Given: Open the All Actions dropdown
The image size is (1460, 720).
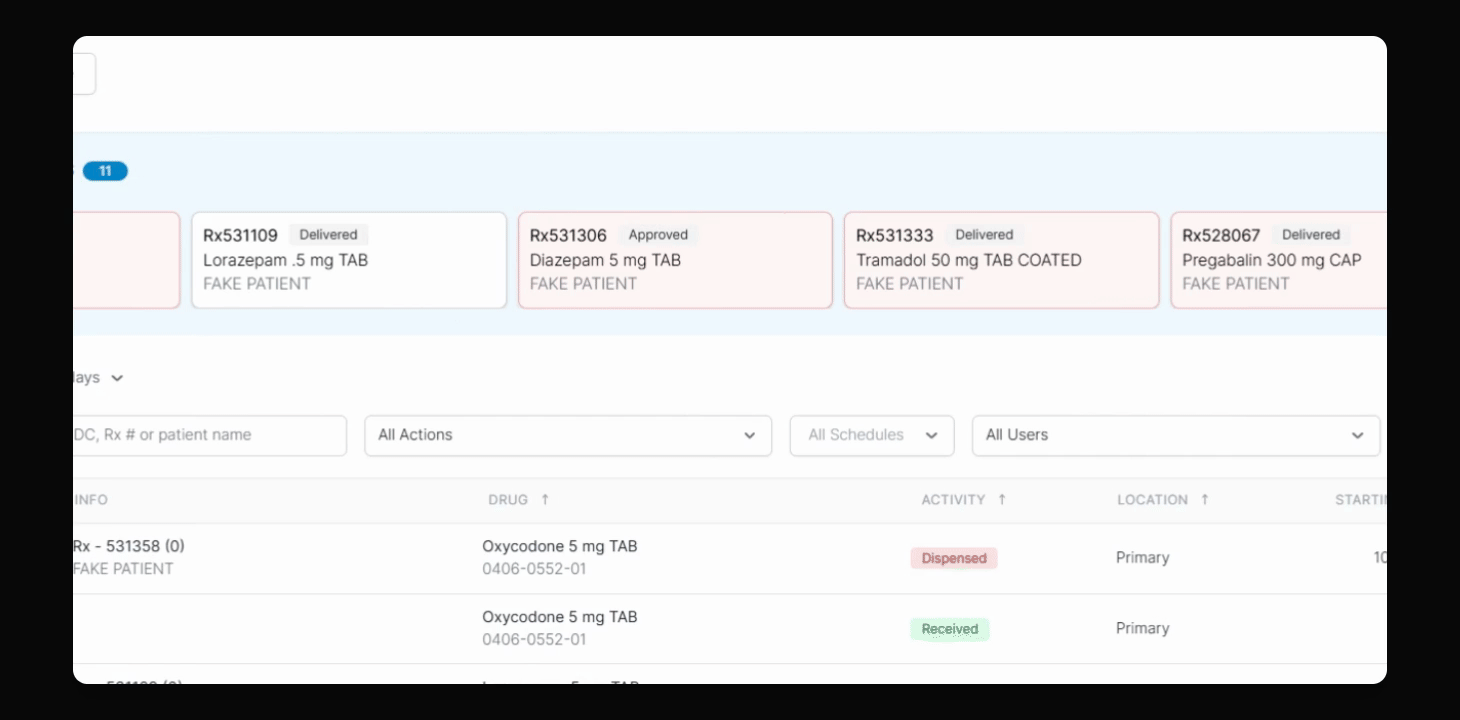Looking at the screenshot, I should pyautogui.click(x=568, y=435).
